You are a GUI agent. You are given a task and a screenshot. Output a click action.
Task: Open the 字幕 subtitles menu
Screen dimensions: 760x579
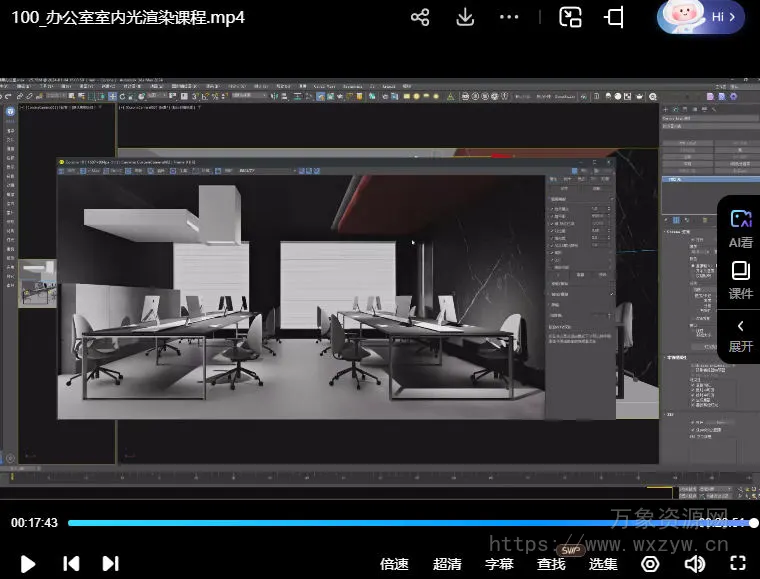[499, 564]
